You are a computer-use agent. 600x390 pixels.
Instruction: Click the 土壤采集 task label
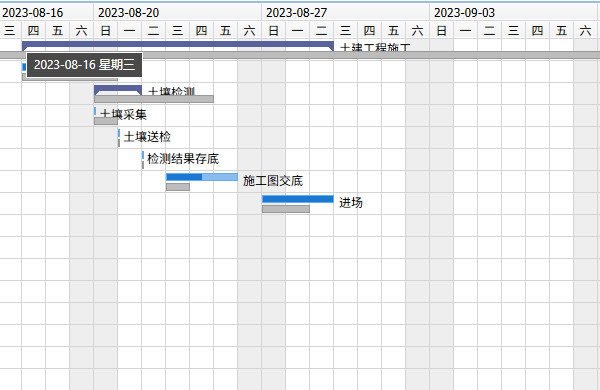click(123, 114)
